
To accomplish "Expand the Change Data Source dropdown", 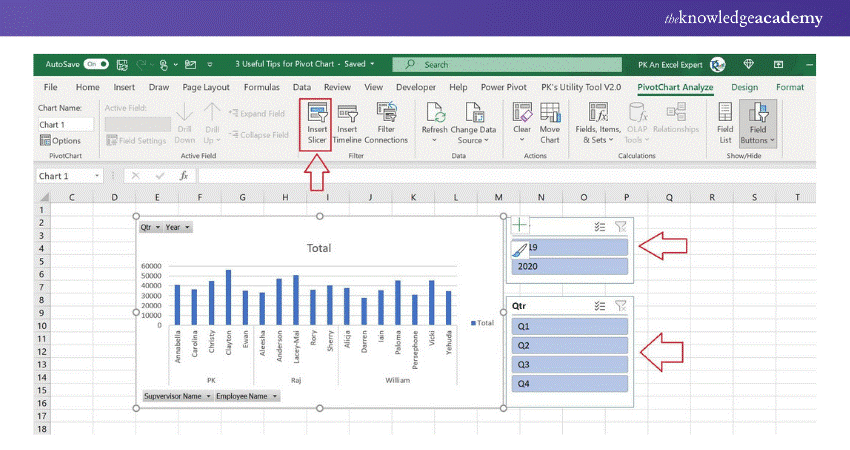I will point(473,141).
